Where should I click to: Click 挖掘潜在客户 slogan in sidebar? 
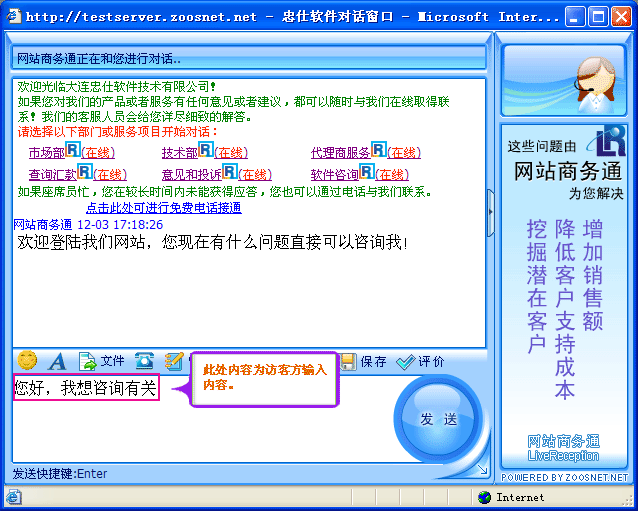[x=537, y=287]
